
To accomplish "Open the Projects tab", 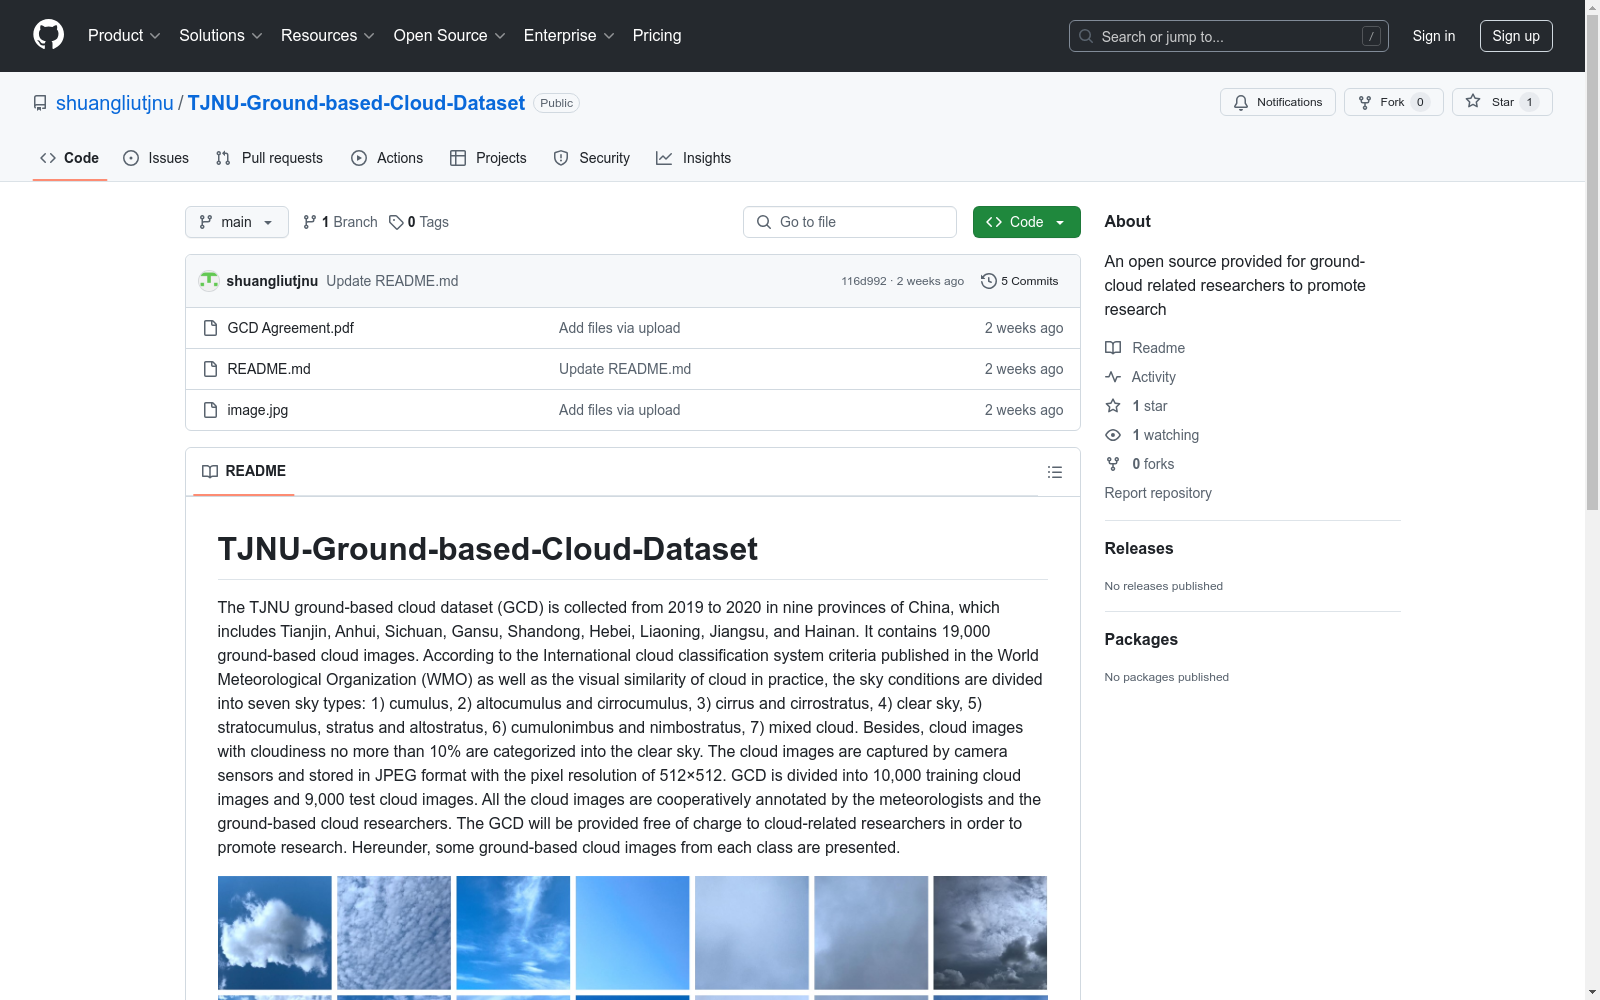I will pos(488,158).
